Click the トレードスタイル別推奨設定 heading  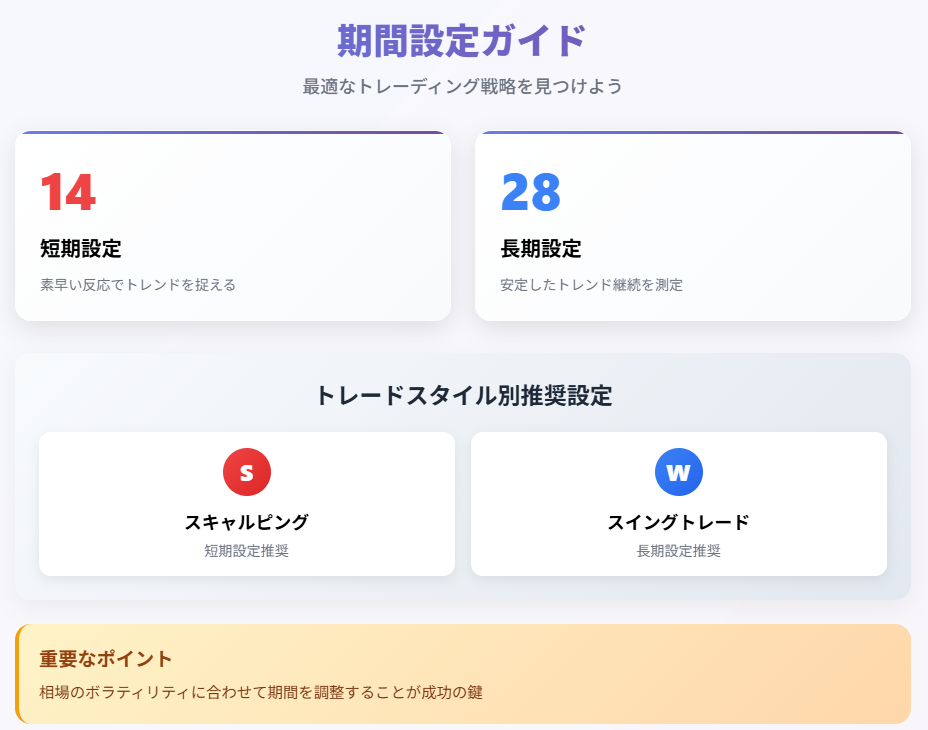tap(463, 395)
